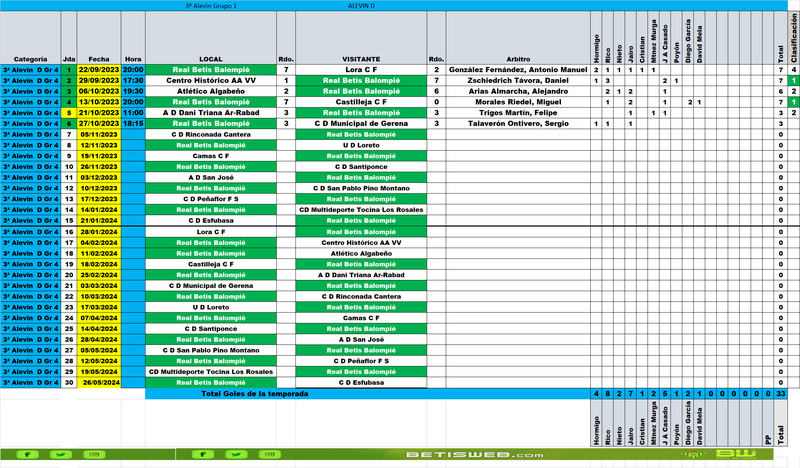
Task: Select visitor Lora C F in jornada 1
Action: 361,70
